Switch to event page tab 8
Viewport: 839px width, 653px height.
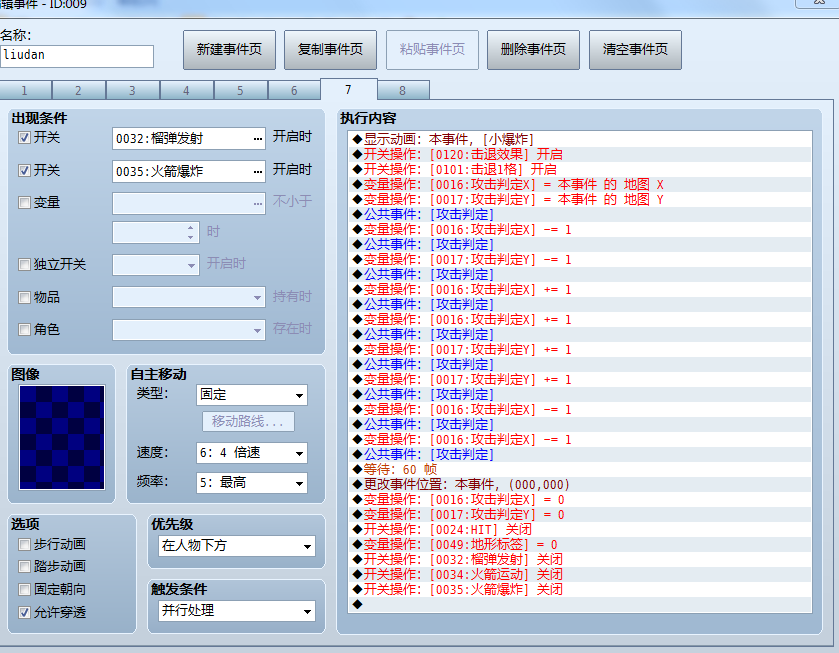(403, 90)
